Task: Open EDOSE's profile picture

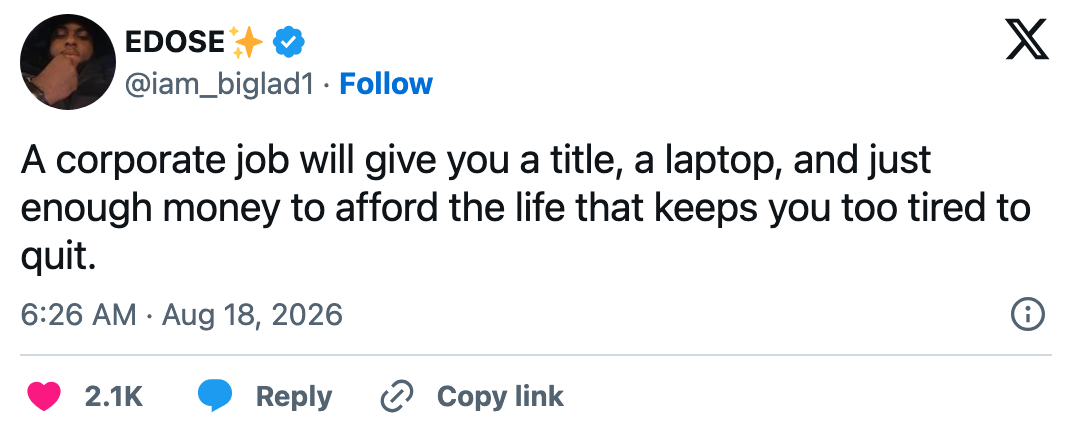Action: click(x=68, y=62)
